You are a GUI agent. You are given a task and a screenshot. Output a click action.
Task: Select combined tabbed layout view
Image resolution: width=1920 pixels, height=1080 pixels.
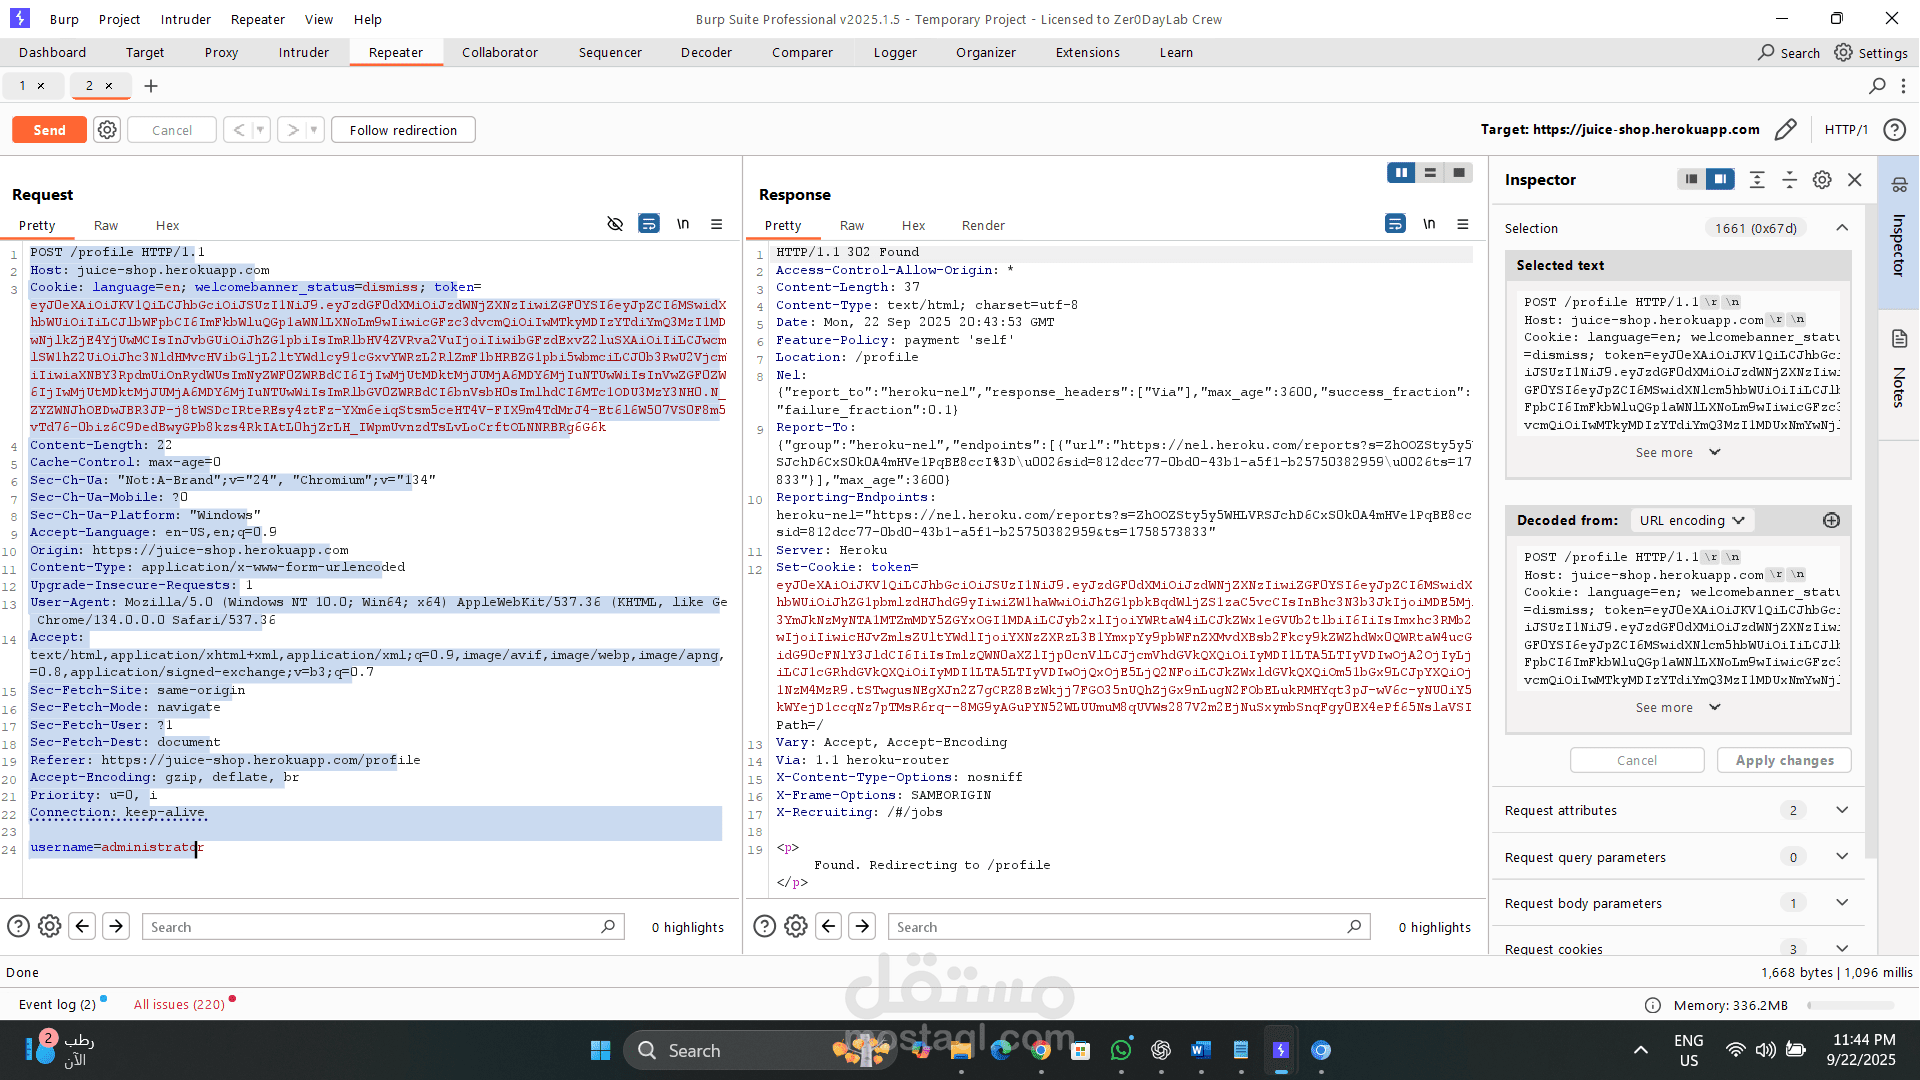click(x=1459, y=173)
